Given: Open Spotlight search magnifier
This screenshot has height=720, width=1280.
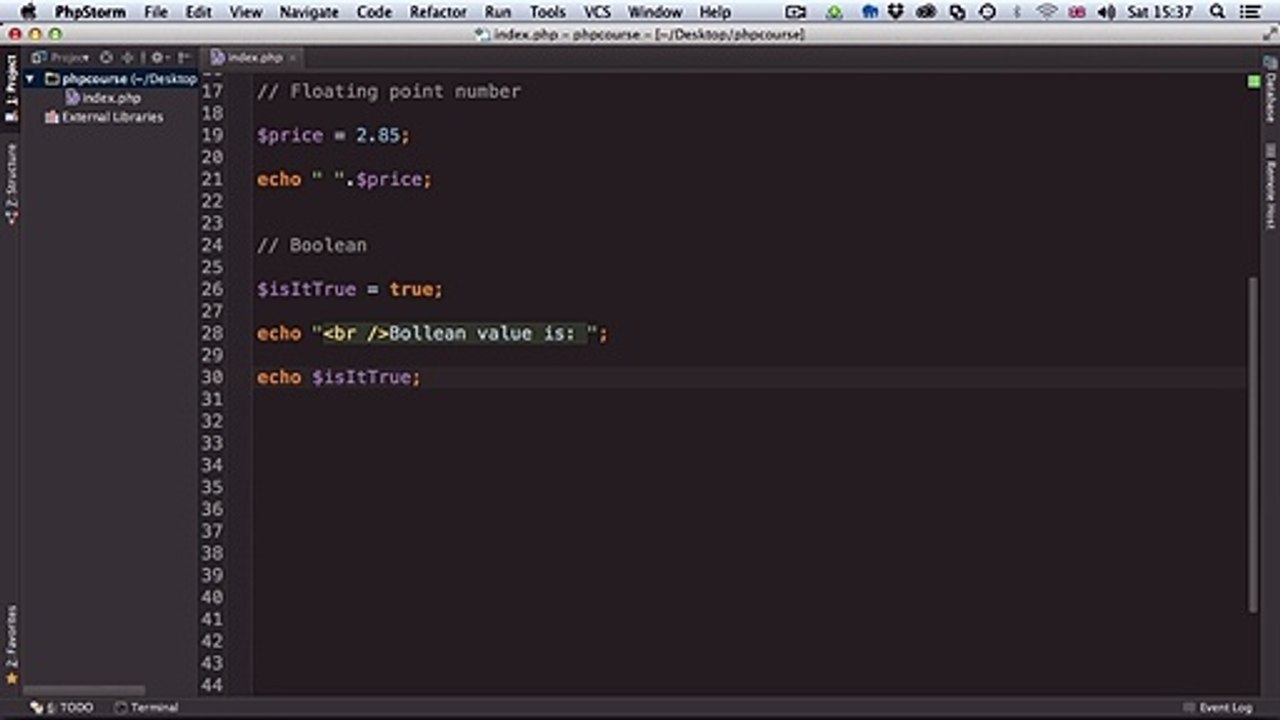Looking at the screenshot, I should pos(1217,12).
